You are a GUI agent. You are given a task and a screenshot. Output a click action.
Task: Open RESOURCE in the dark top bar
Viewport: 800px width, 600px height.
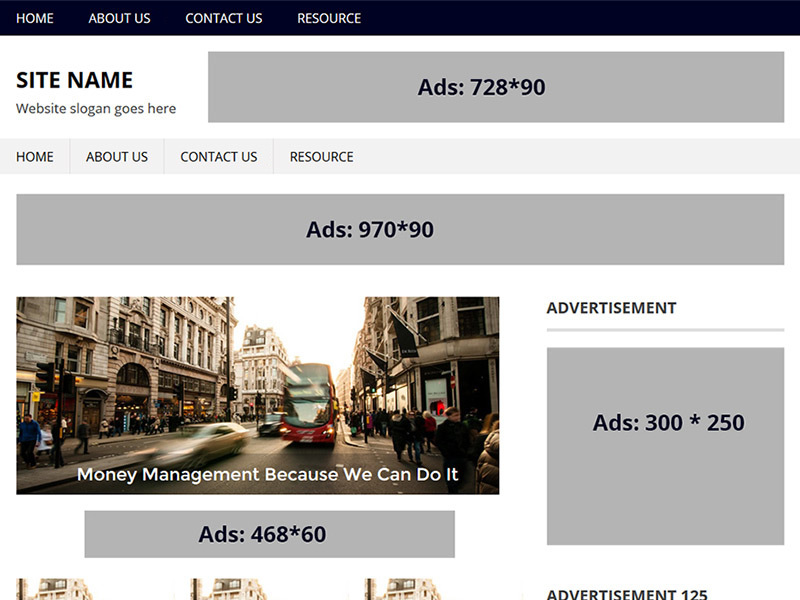point(329,18)
